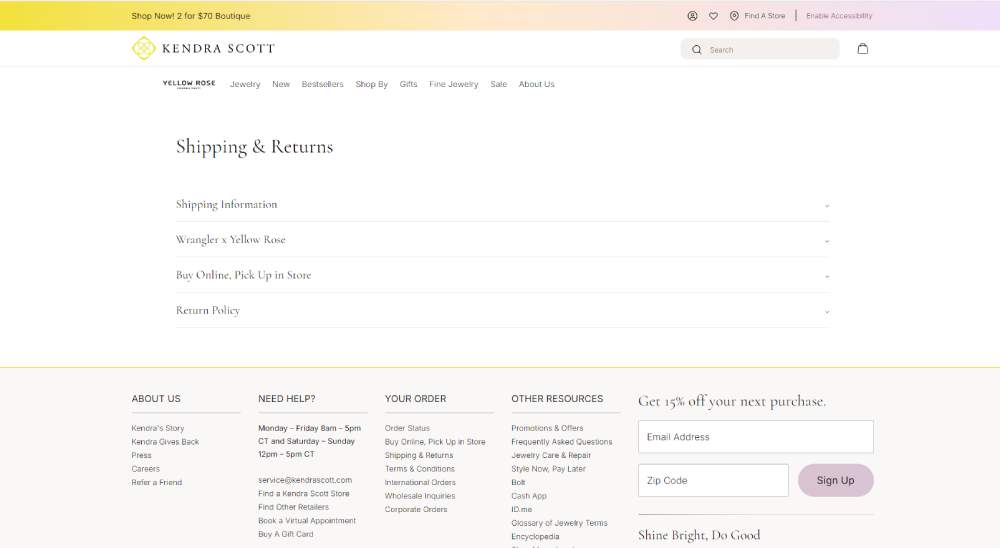Open Buy A Gift Card link

[x=286, y=534]
